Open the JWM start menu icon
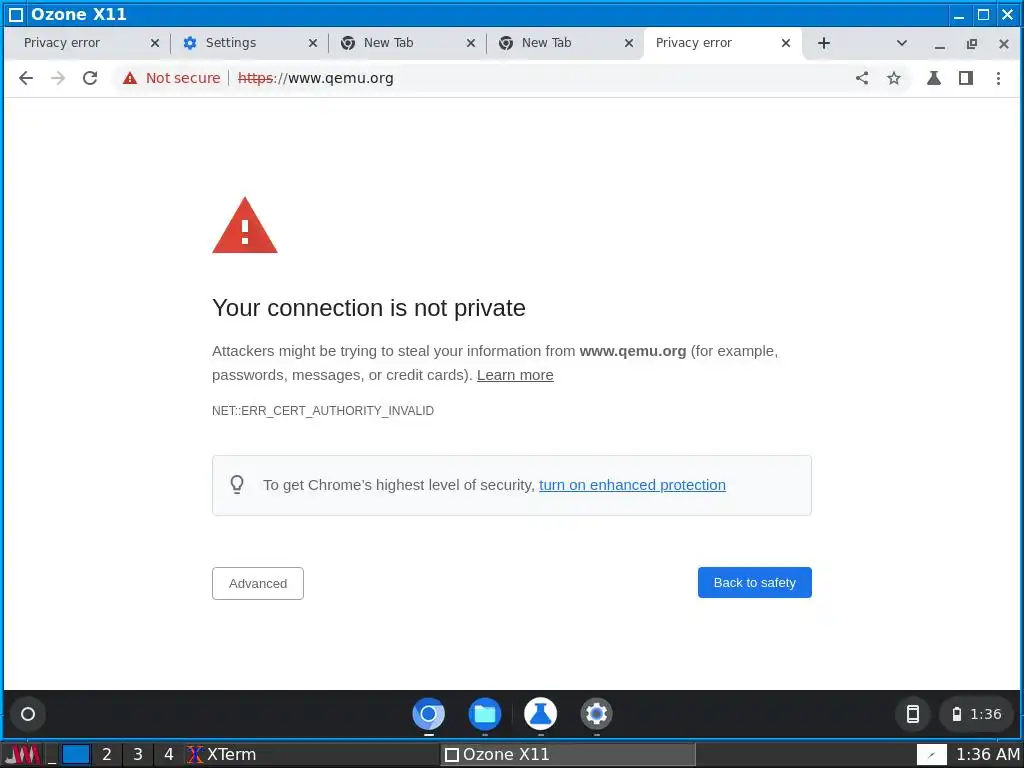The width and height of the screenshot is (1024, 768). click(23, 755)
